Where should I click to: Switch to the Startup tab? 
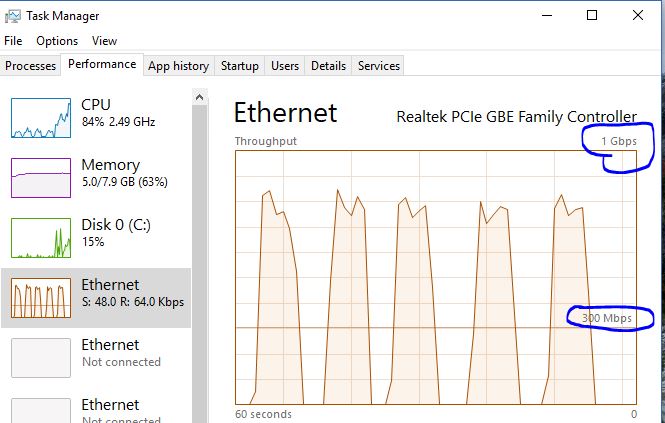(x=240, y=66)
